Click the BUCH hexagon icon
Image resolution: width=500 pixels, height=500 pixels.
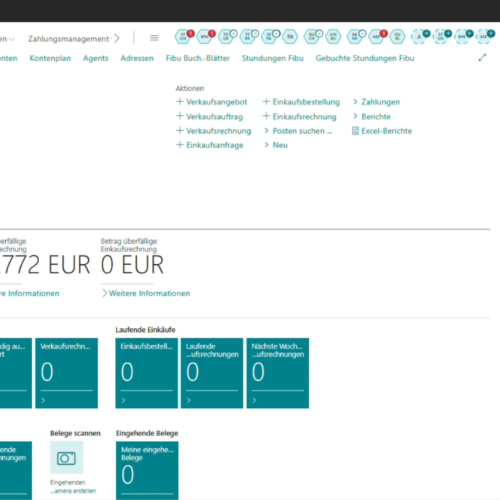click(x=312, y=37)
